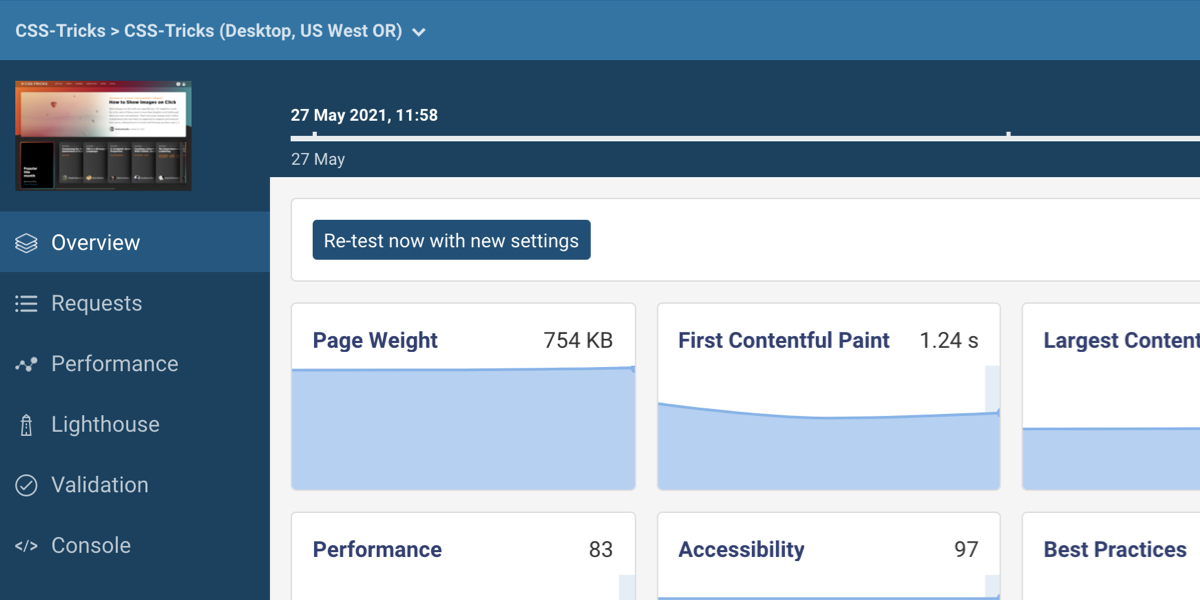1200x600 pixels.
Task: Select the later timeline marker on the right
Action: click(1008, 135)
